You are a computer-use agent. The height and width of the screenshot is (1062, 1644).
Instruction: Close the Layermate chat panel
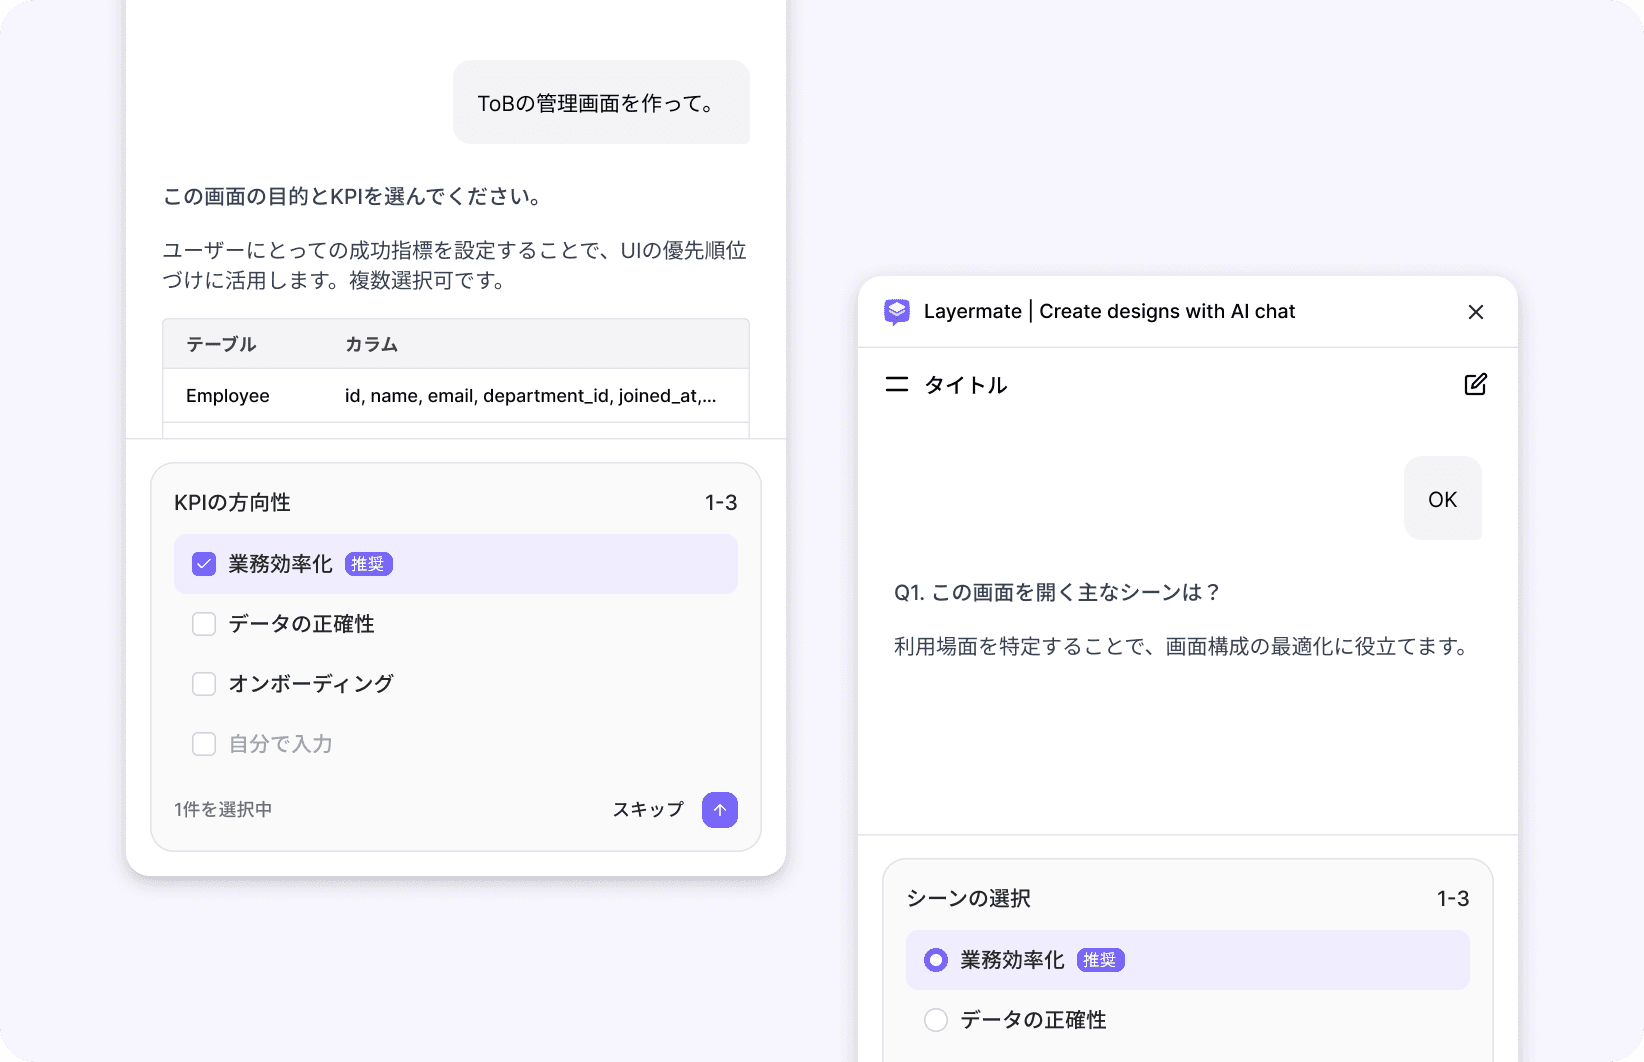point(1476,311)
